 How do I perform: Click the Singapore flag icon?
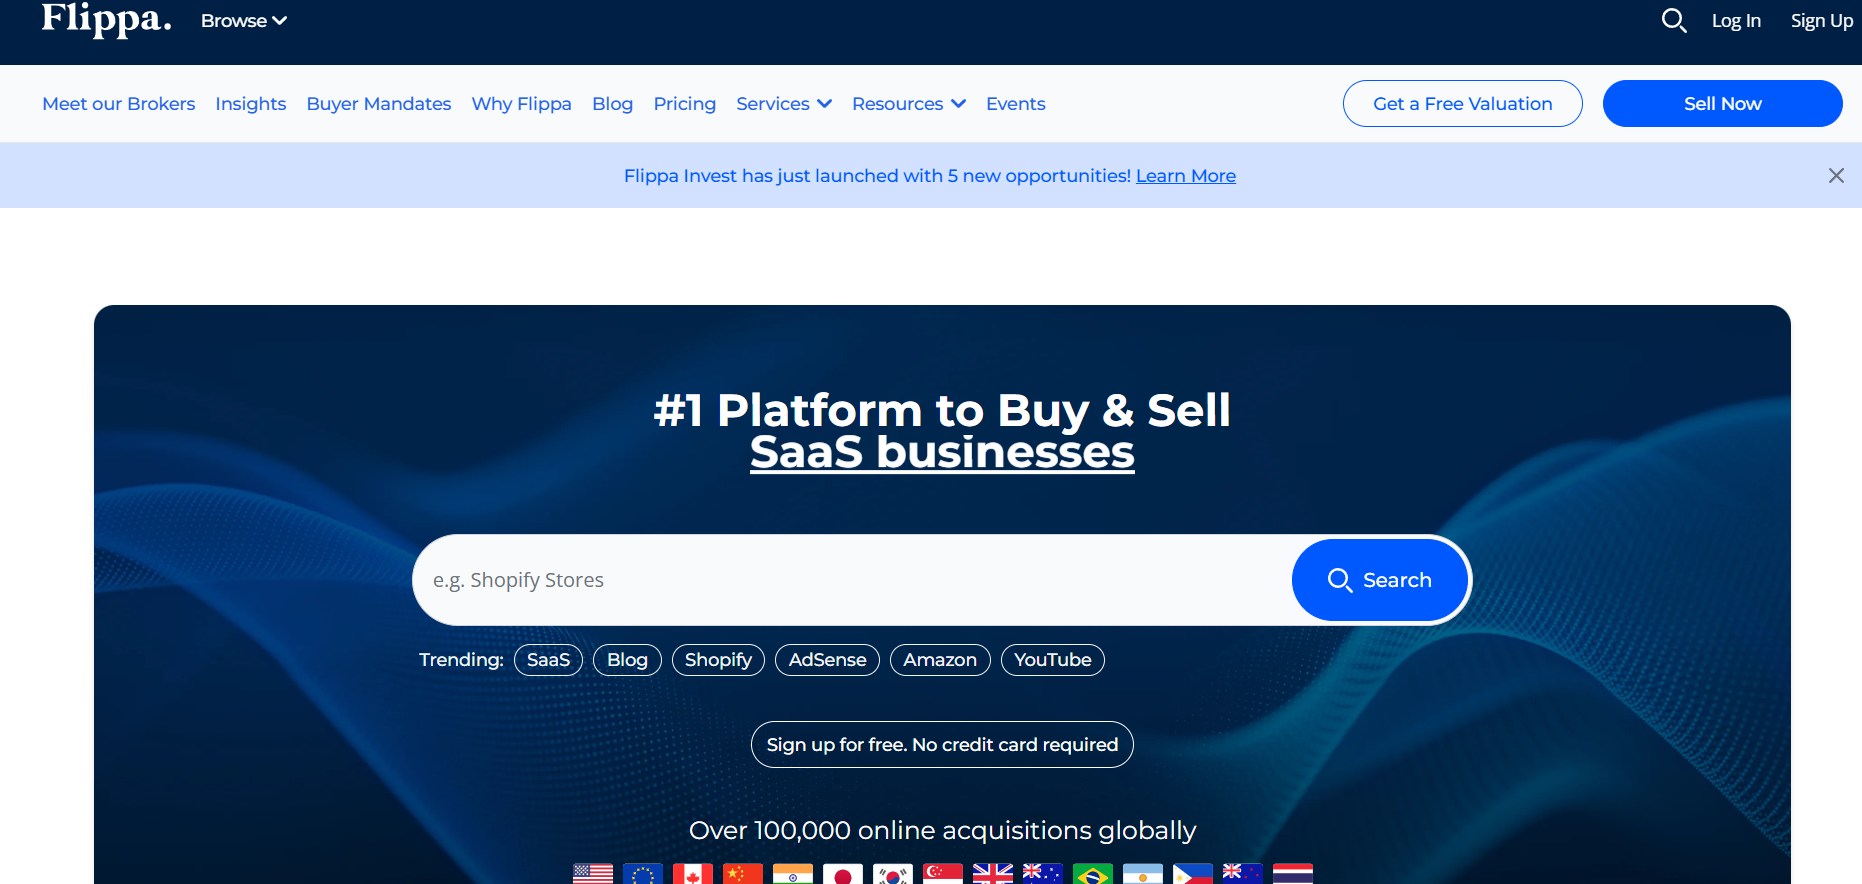[x=943, y=874]
